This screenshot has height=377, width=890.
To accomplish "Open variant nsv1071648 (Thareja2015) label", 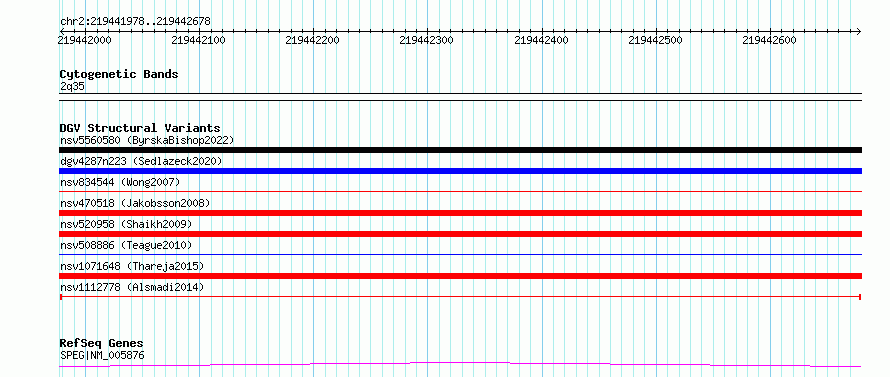I will pyautogui.click(x=132, y=266).
